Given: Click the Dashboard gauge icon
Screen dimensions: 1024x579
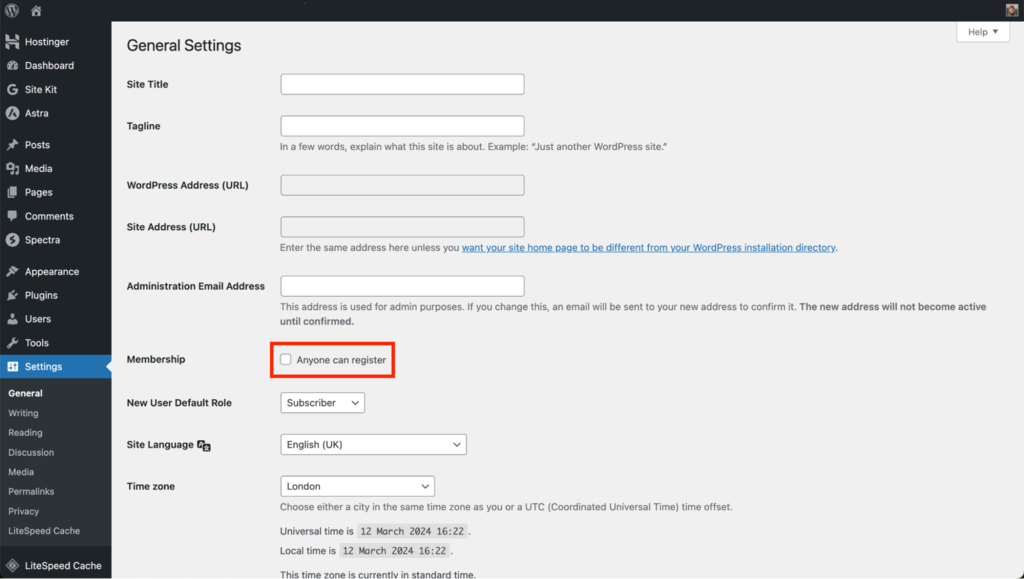Looking at the screenshot, I should tap(12, 65).
